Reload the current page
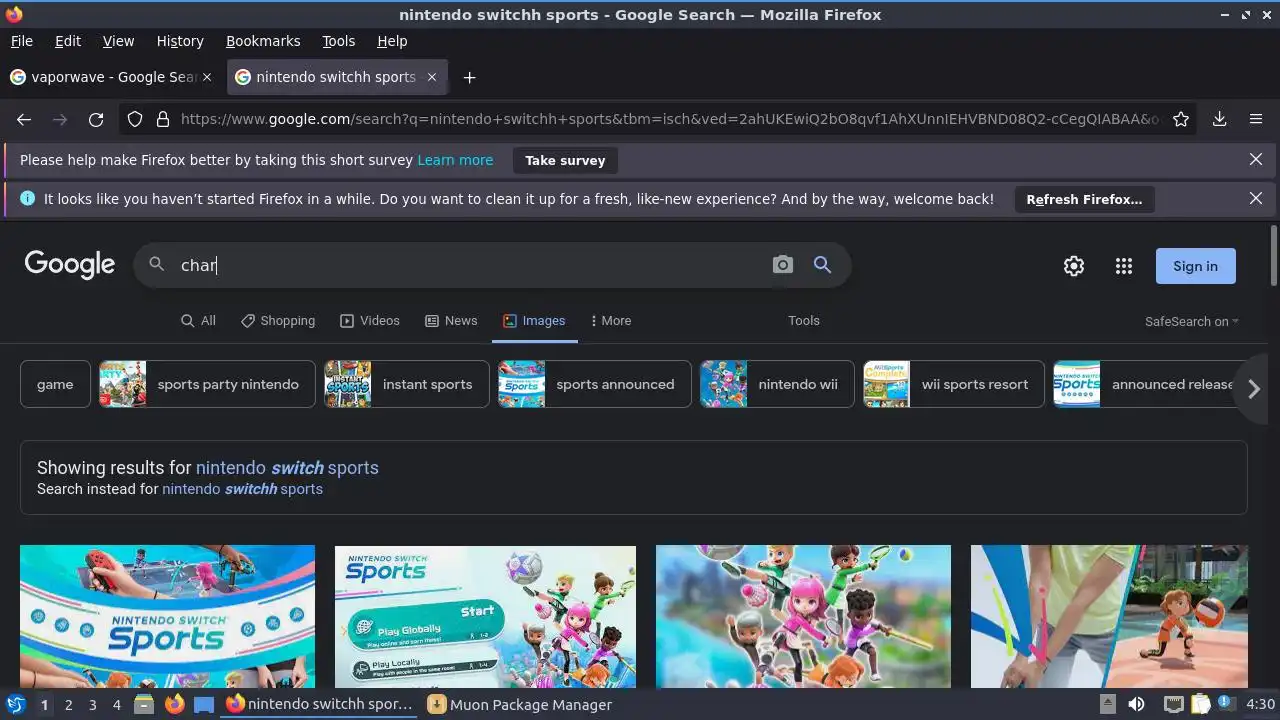 96,119
